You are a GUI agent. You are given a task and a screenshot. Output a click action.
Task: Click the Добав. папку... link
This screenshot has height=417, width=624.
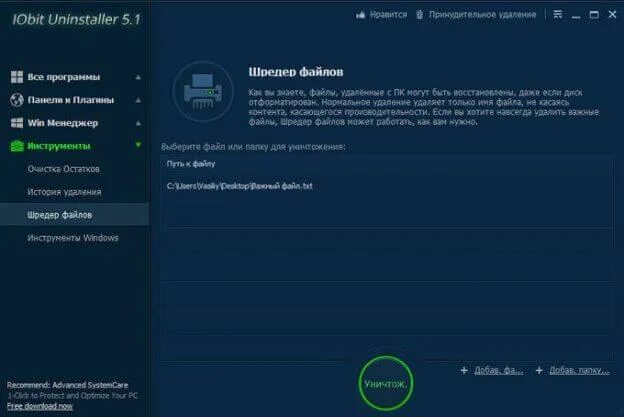tap(579, 370)
